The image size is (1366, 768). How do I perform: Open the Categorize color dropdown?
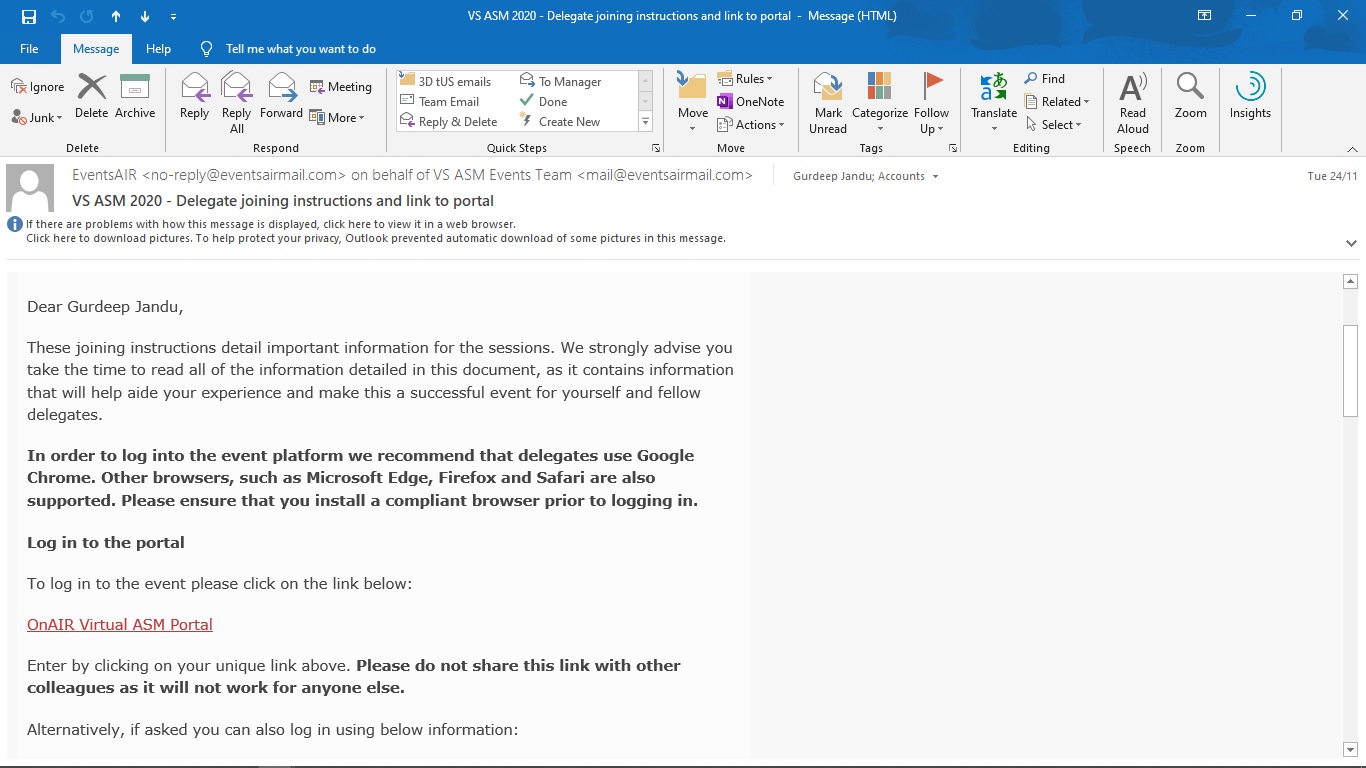point(880,102)
